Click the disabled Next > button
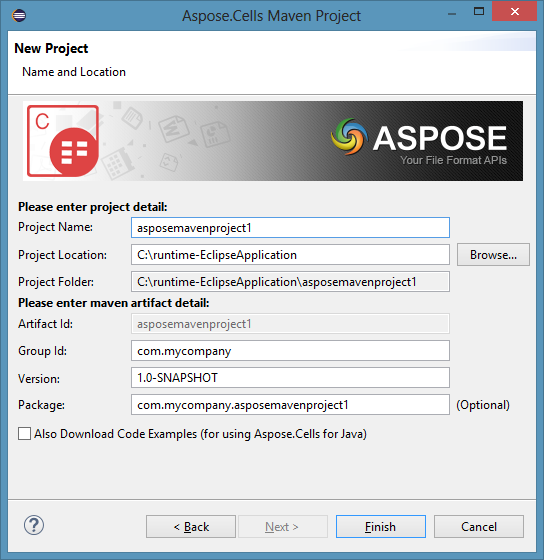This screenshot has width=544, height=560. point(283,526)
